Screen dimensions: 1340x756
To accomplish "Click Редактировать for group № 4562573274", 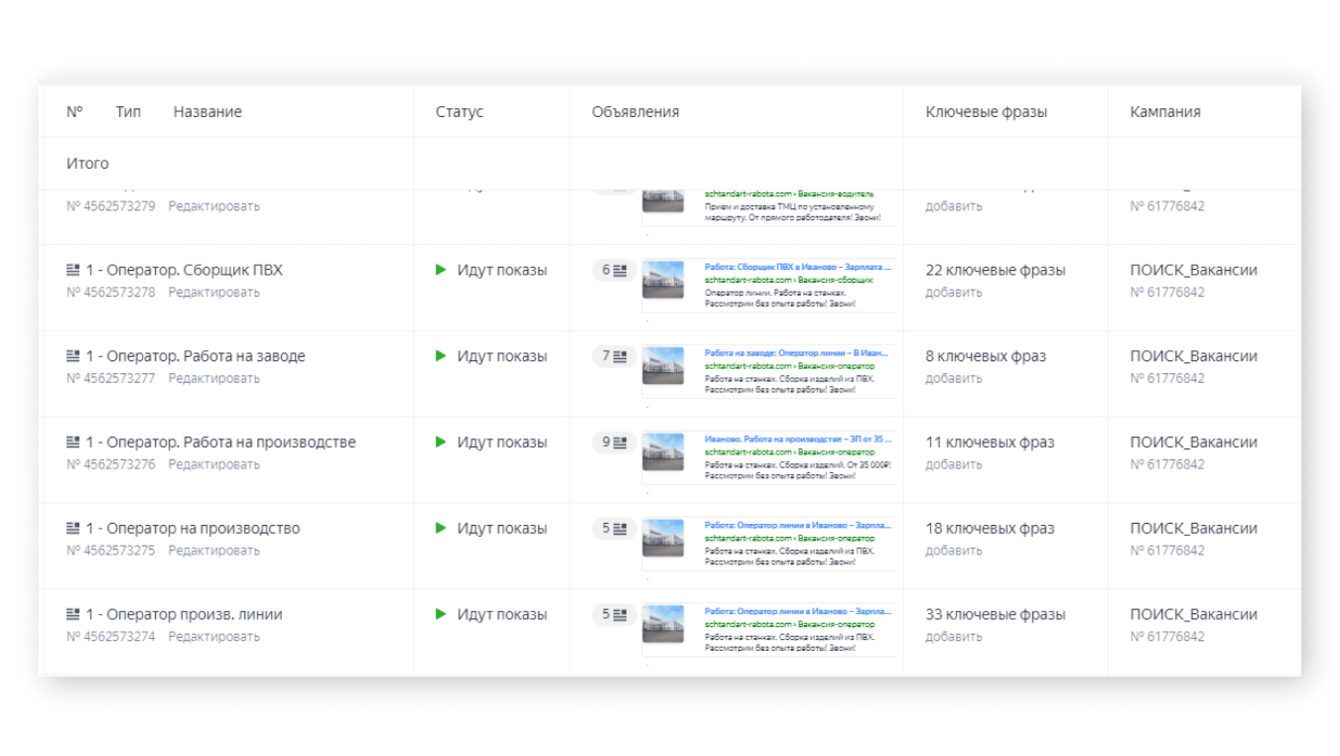I will (213, 637).
